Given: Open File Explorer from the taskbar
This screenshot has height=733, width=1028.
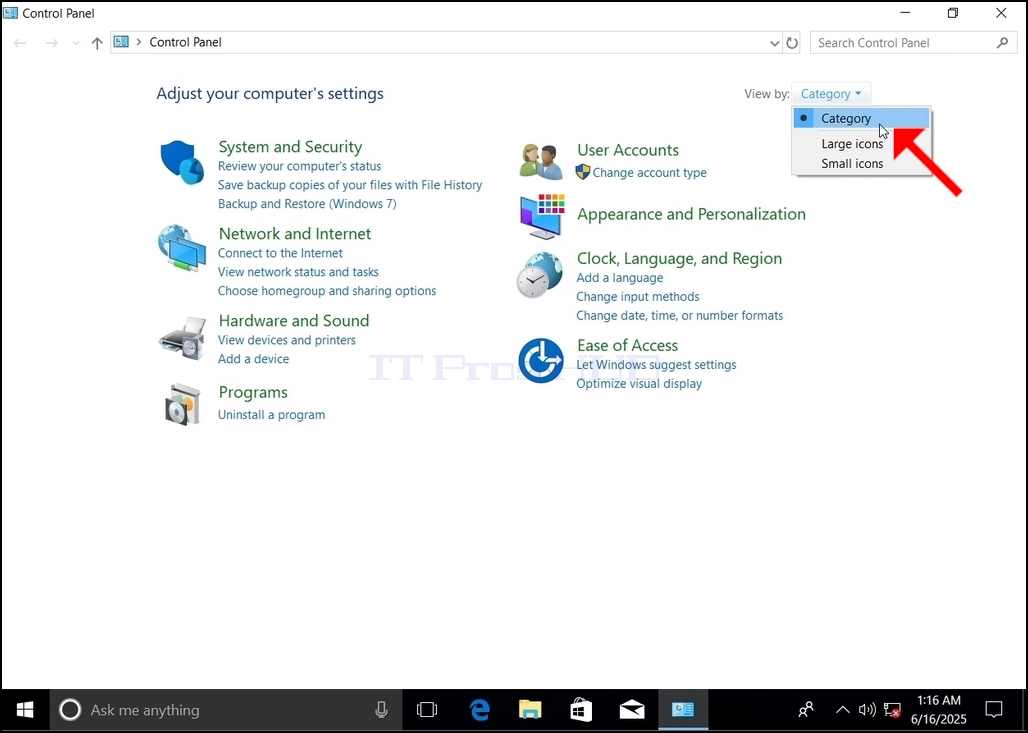Looking at the screenshot, I should [530, 710].
